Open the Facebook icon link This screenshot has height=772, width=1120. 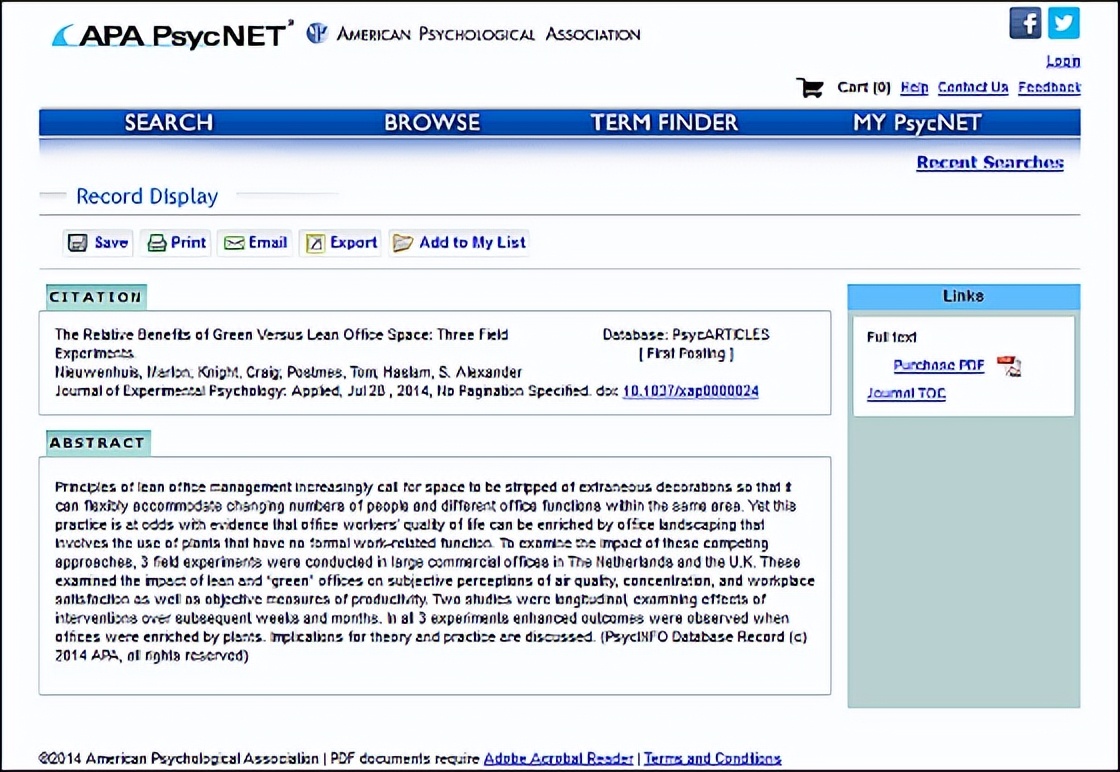1025,23
